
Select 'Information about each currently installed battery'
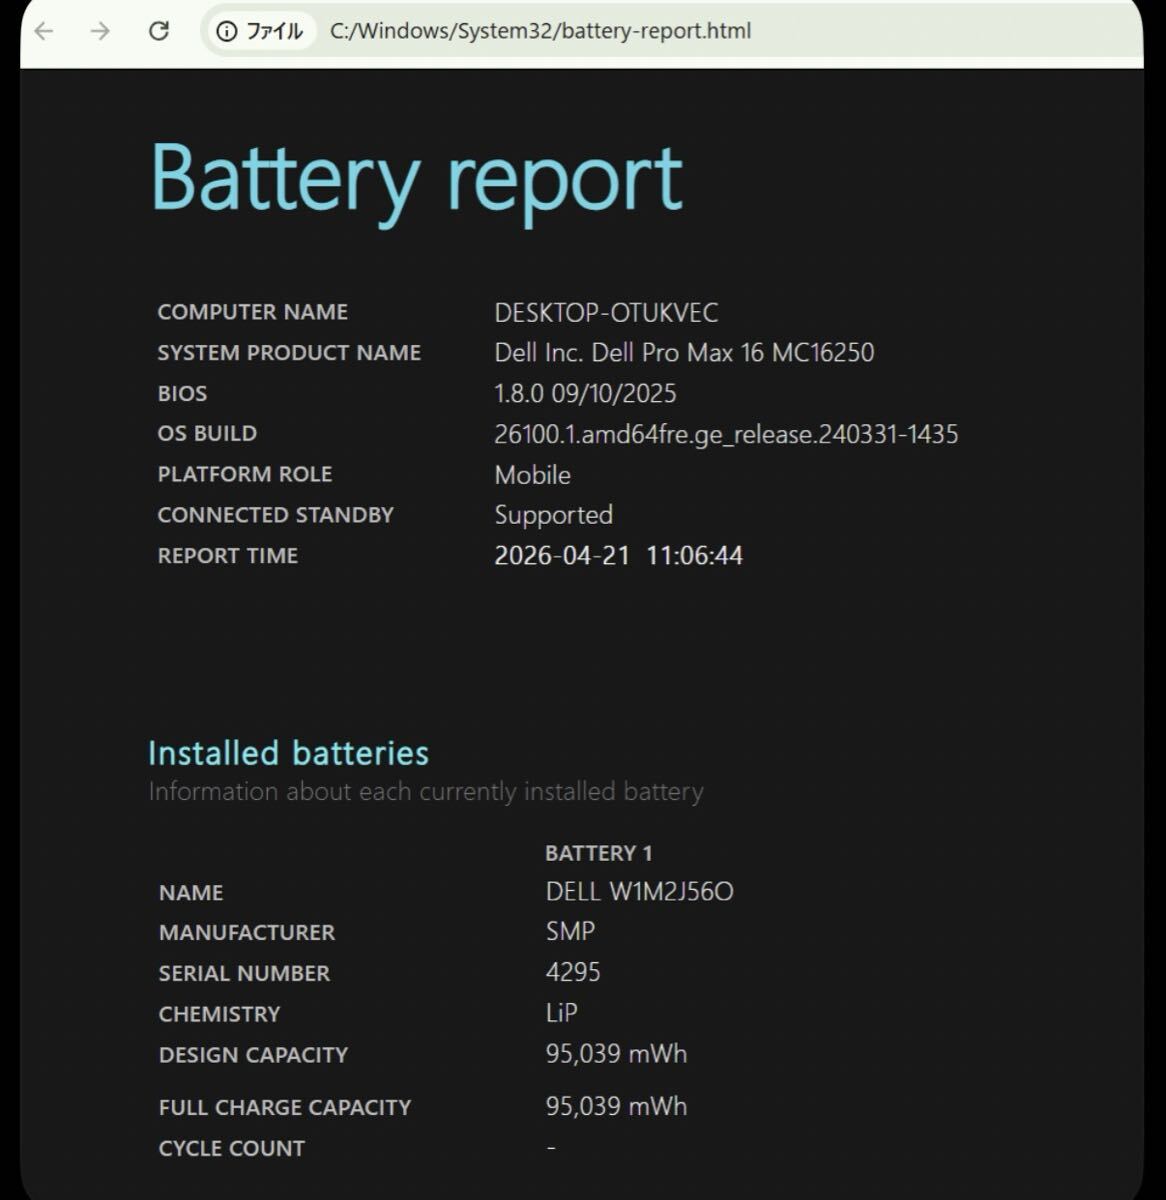[x=426, y=792]
